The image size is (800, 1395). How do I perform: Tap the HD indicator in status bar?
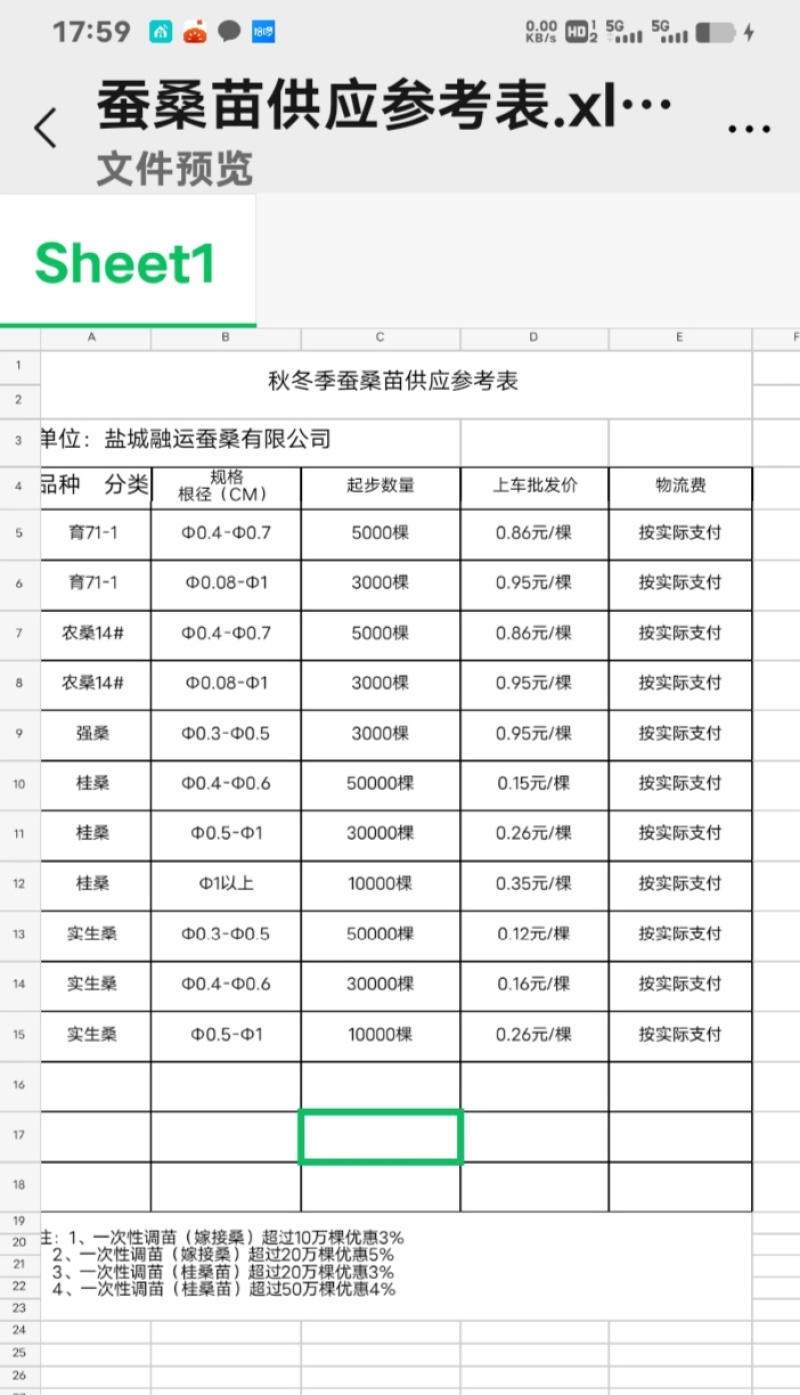coord(576,32)
